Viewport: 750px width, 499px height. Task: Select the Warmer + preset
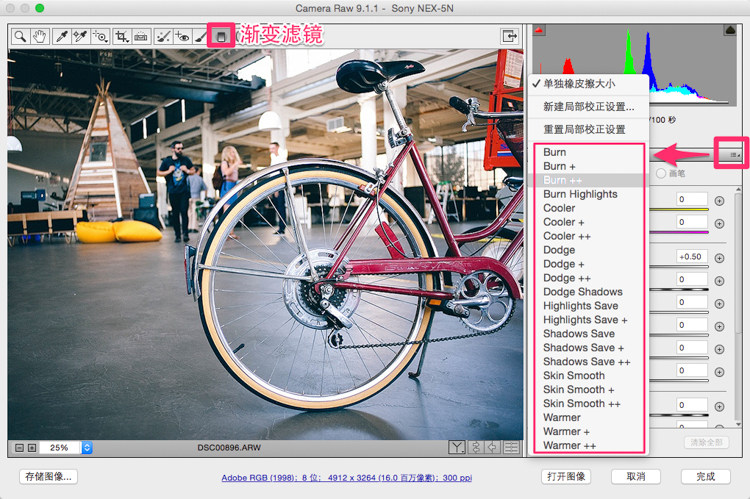pyautogui.click(x=589, y=432)
